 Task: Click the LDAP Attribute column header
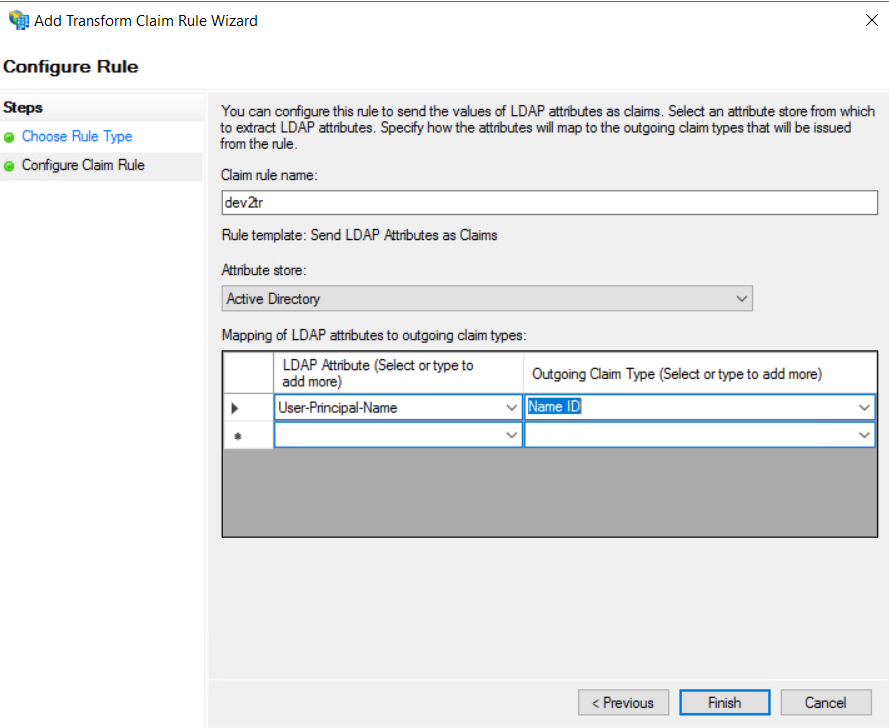(x=398, y=373)
